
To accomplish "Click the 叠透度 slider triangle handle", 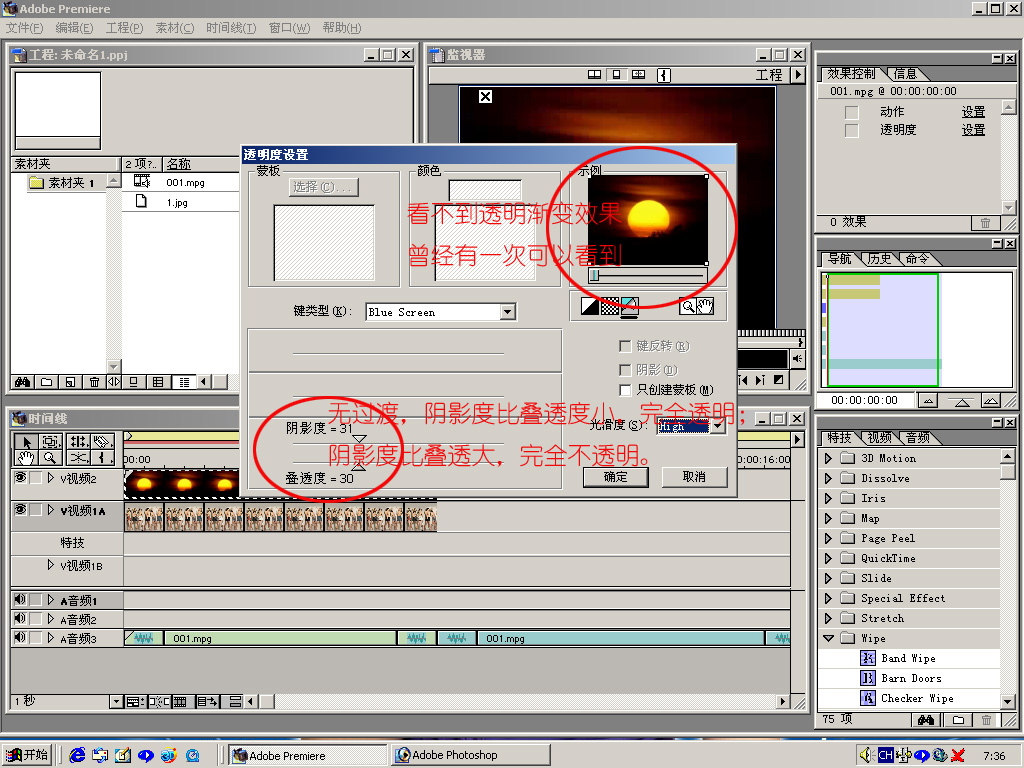I will click(x=359, y=466).
